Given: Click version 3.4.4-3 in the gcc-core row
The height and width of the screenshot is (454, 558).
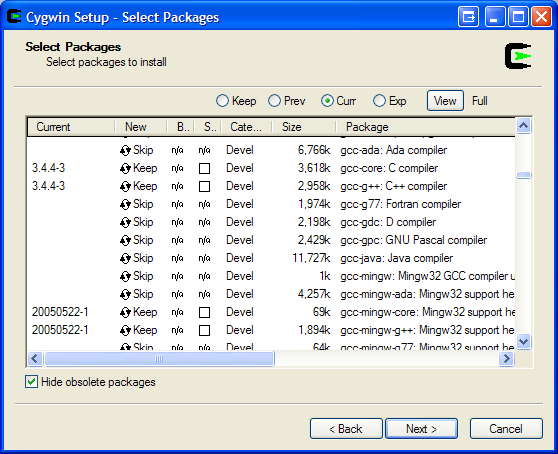Looking at the screenshot, I should click(48, 168).
